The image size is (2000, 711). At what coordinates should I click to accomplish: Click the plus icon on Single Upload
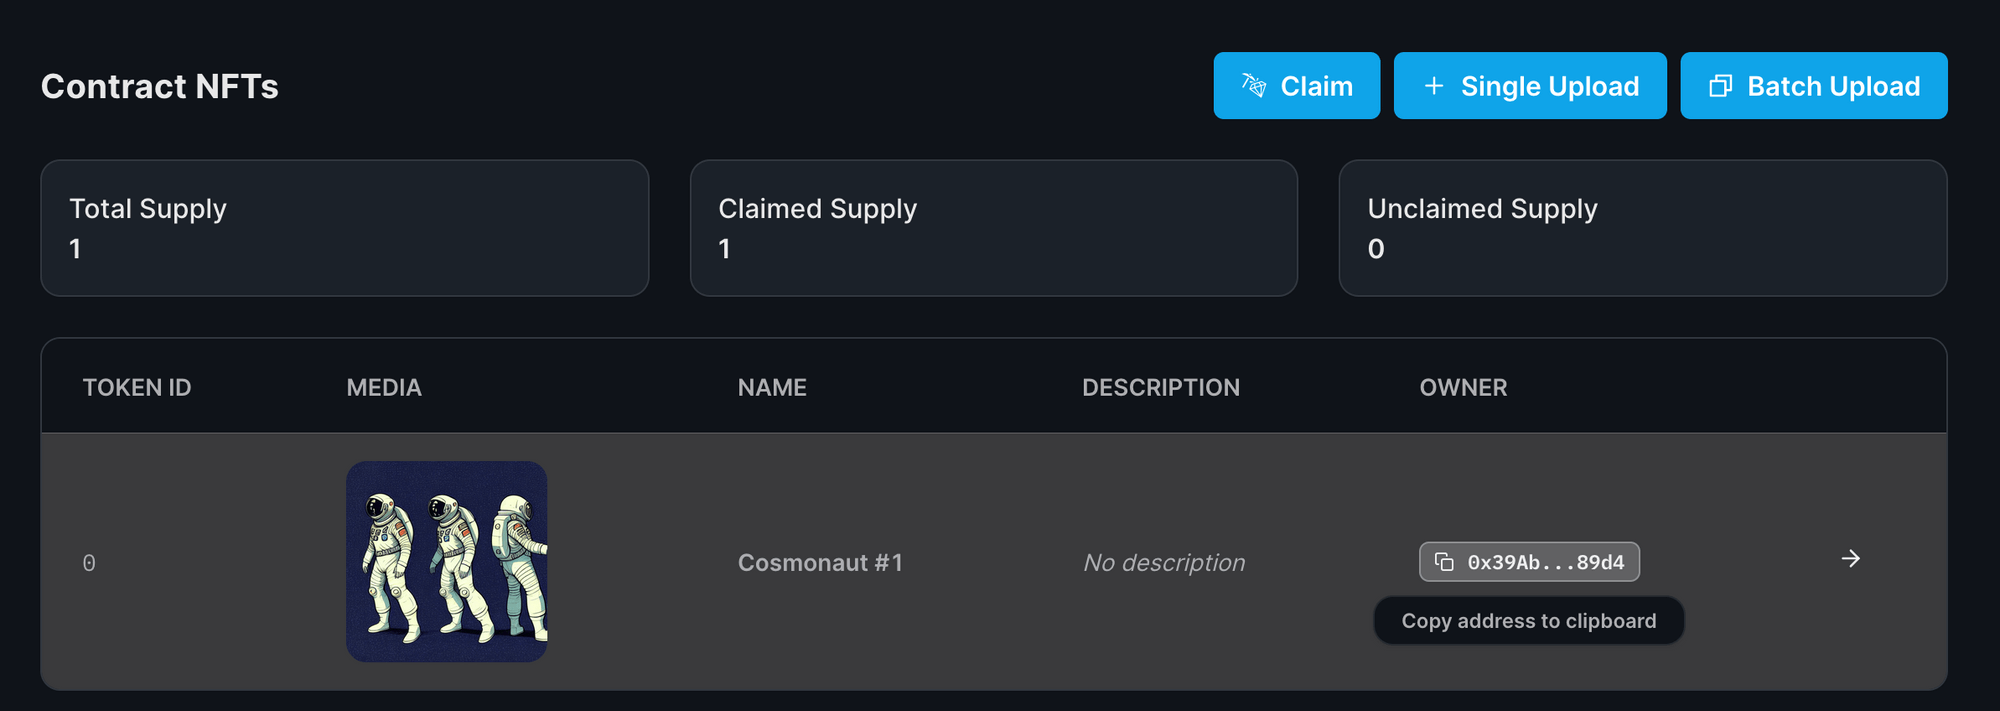pos(1434,86)
